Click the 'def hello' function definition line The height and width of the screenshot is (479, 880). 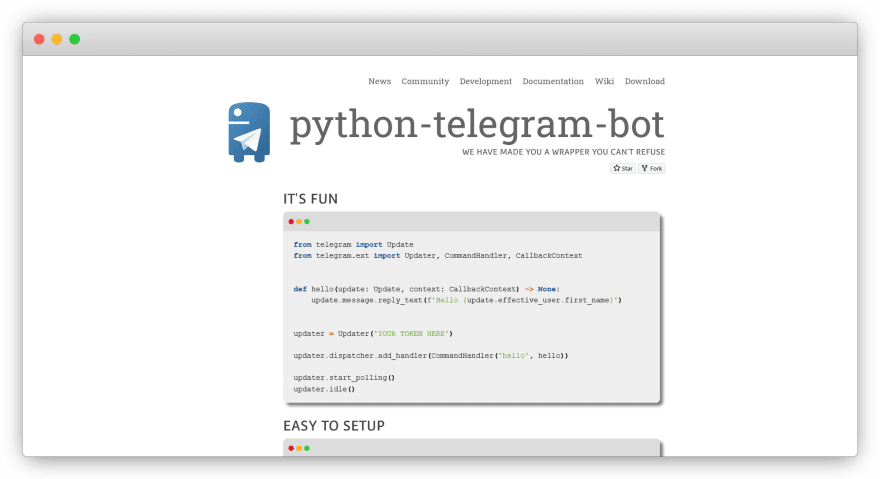pyautogui.click(x=427, y=289)
